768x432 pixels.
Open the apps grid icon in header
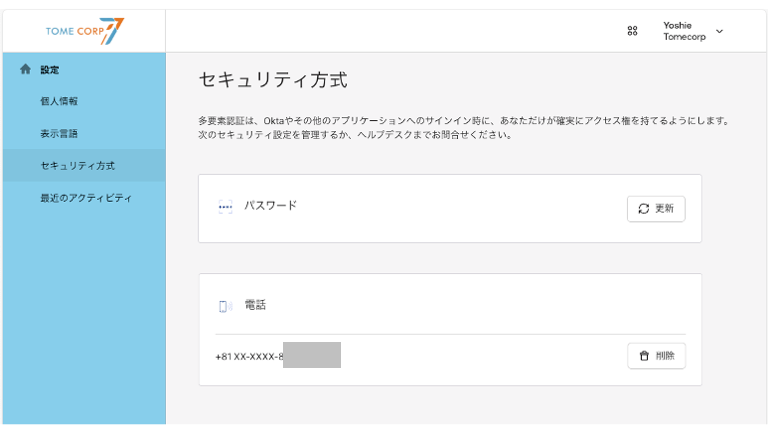click(x=632, y=31)
